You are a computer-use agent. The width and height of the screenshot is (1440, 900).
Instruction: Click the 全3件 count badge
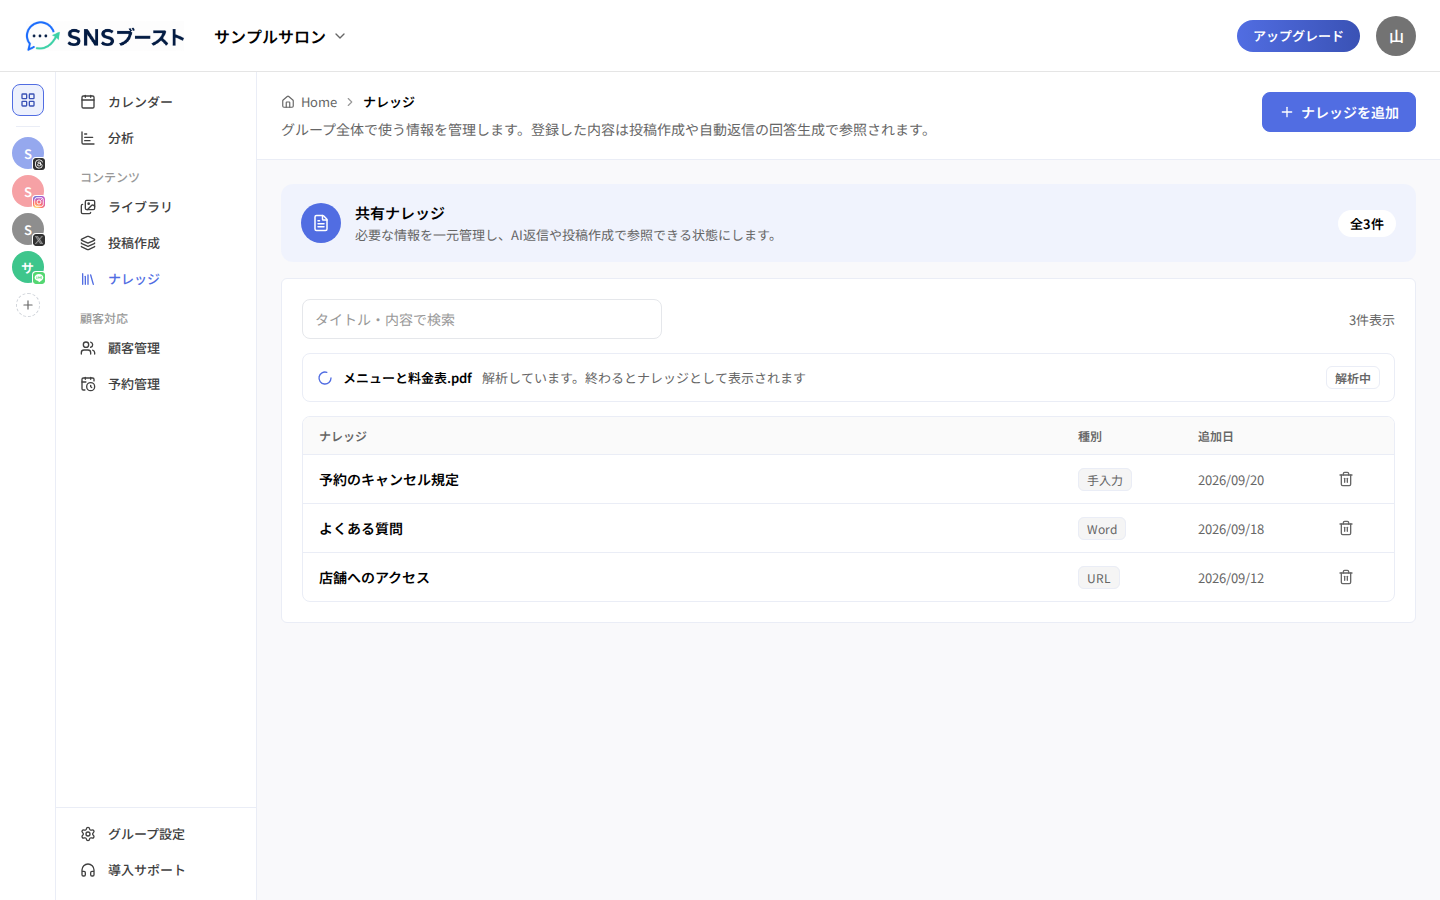[1367, 224]
